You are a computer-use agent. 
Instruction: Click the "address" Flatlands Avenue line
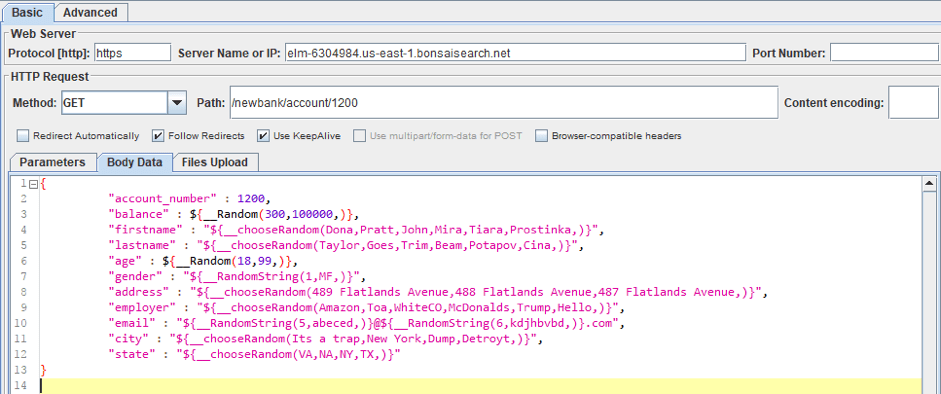(x=438, y=293)
